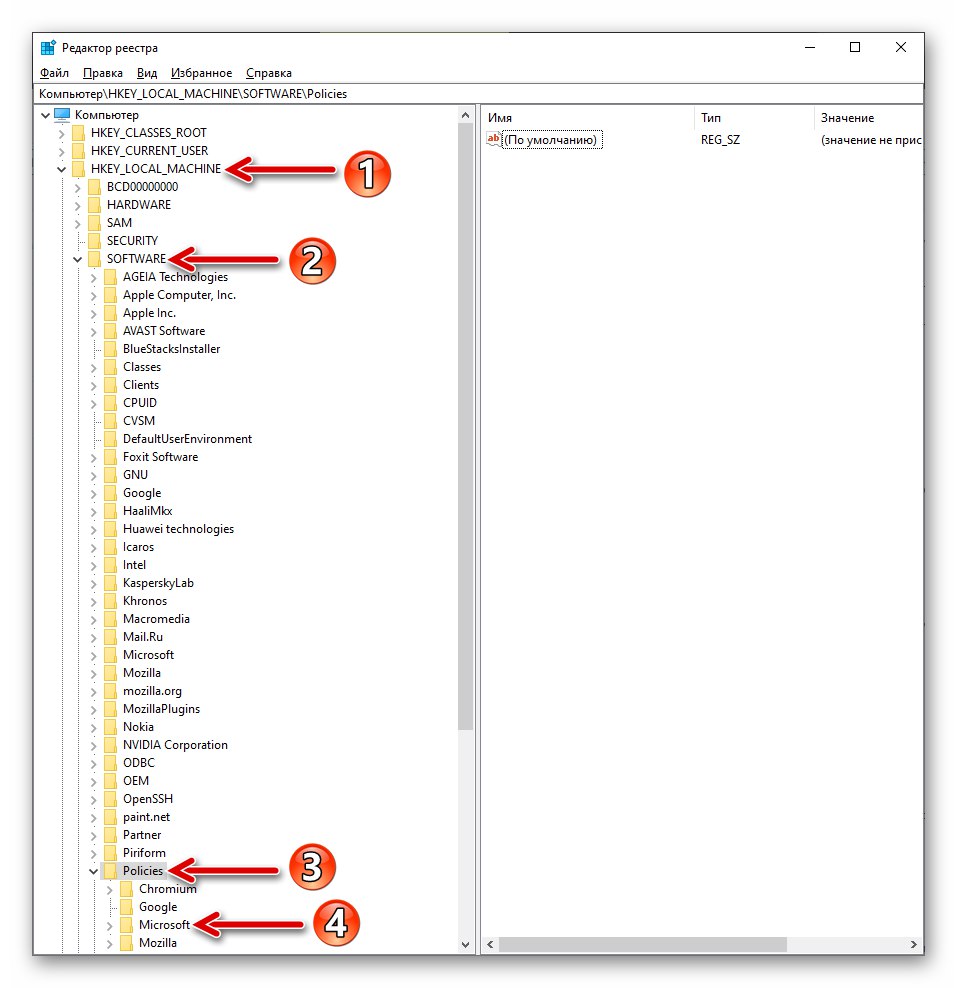Click the folder icon next to SECURITY
Viewport: 957px width, 988px height.
[x=95, y=241]
